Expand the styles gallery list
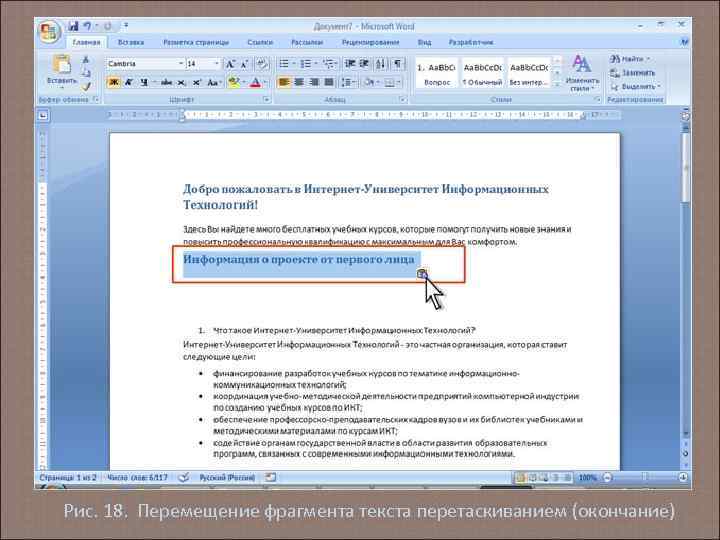 pyautogui.click(x=556, y=84)
